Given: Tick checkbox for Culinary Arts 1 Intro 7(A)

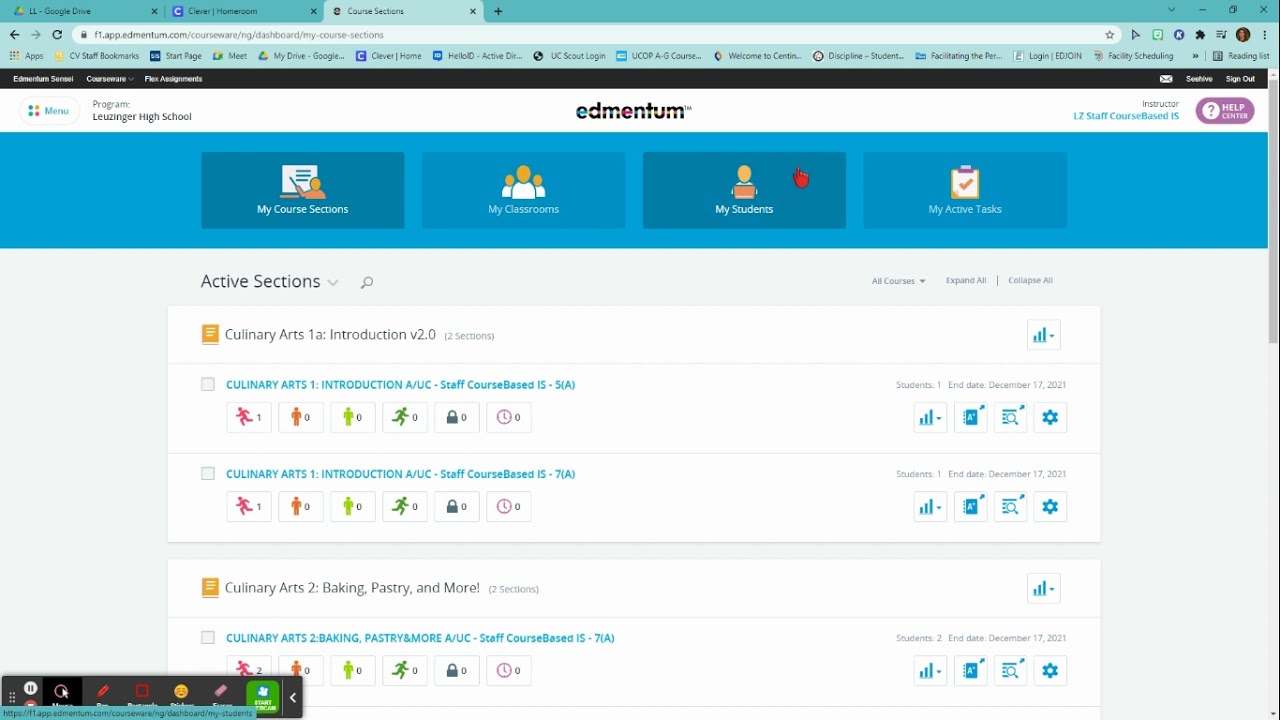Looking at the screenshot, I should (208, 473).
